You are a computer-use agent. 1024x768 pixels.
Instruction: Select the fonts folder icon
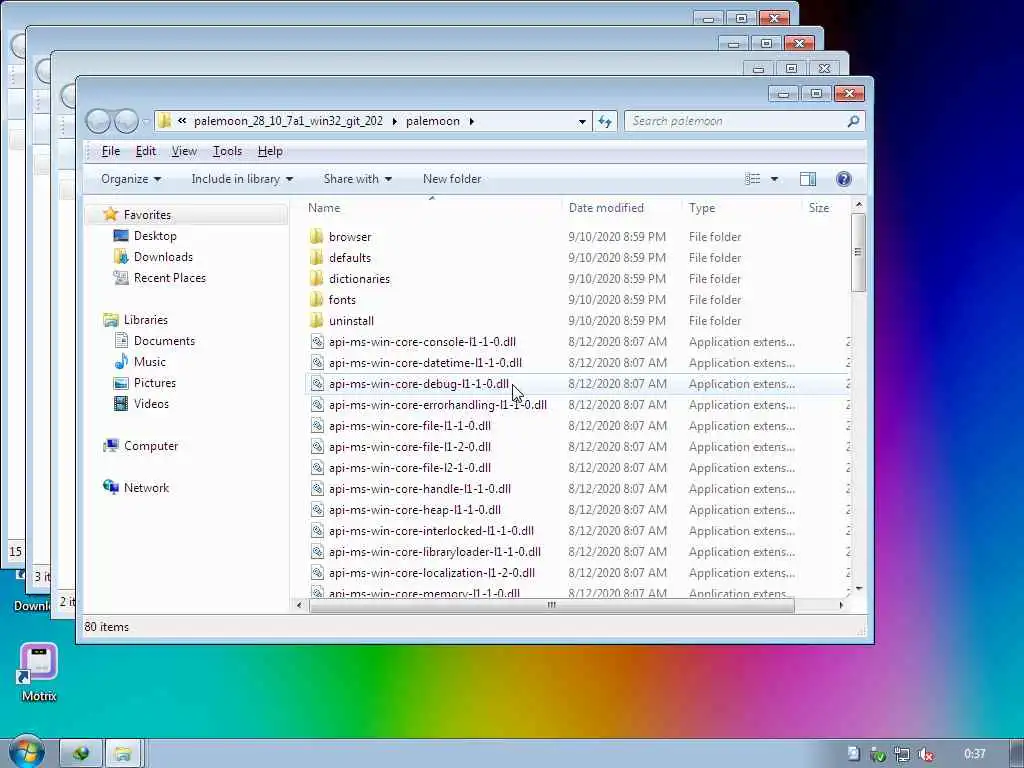point(317,299)
